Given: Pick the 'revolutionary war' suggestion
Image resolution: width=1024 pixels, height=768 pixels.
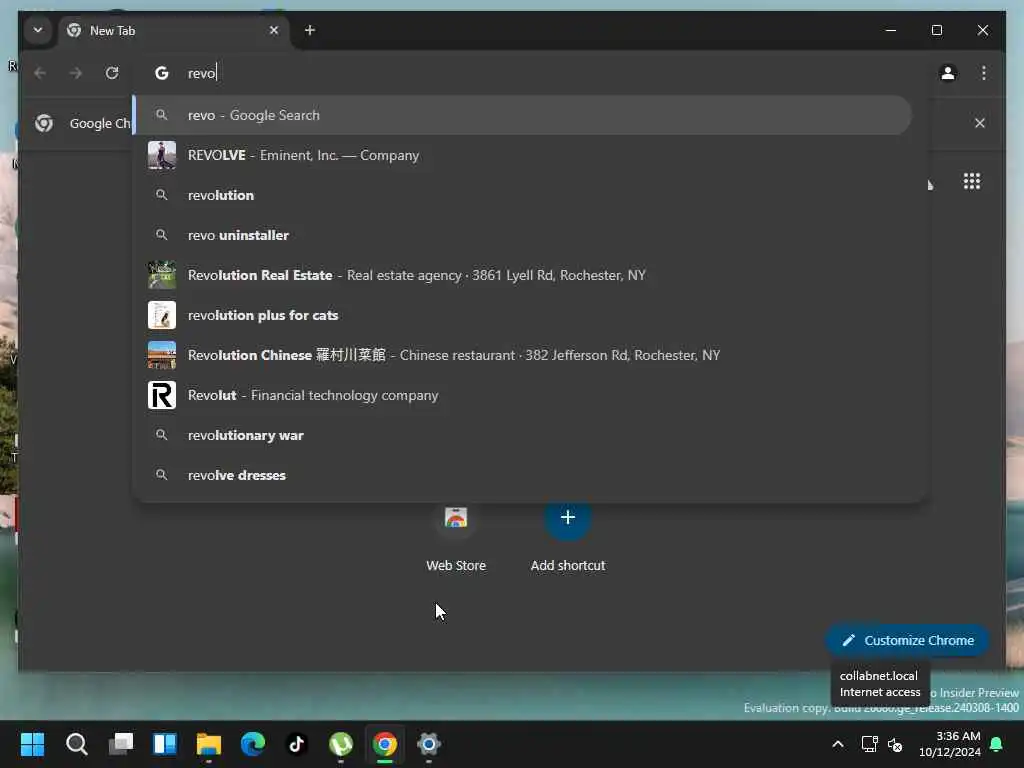Looking at the screenshot, I should (522, 435).
